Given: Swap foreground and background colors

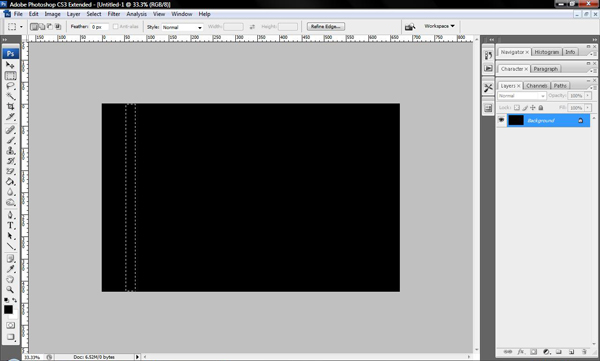Looking at the screenshot, I should 15,300.
